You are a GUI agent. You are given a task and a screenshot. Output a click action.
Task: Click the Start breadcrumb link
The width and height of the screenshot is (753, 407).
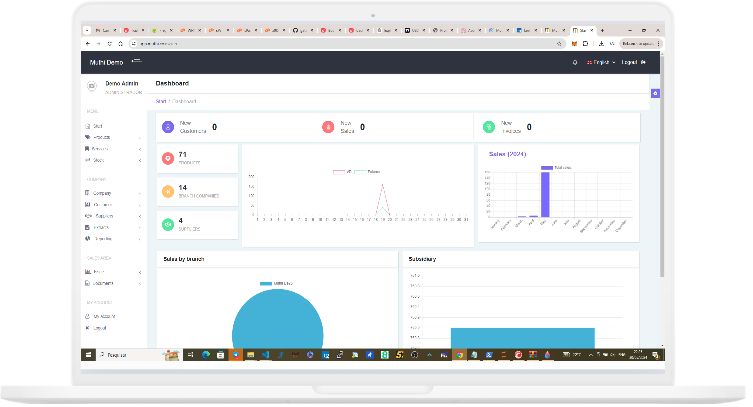pos(161,101)
